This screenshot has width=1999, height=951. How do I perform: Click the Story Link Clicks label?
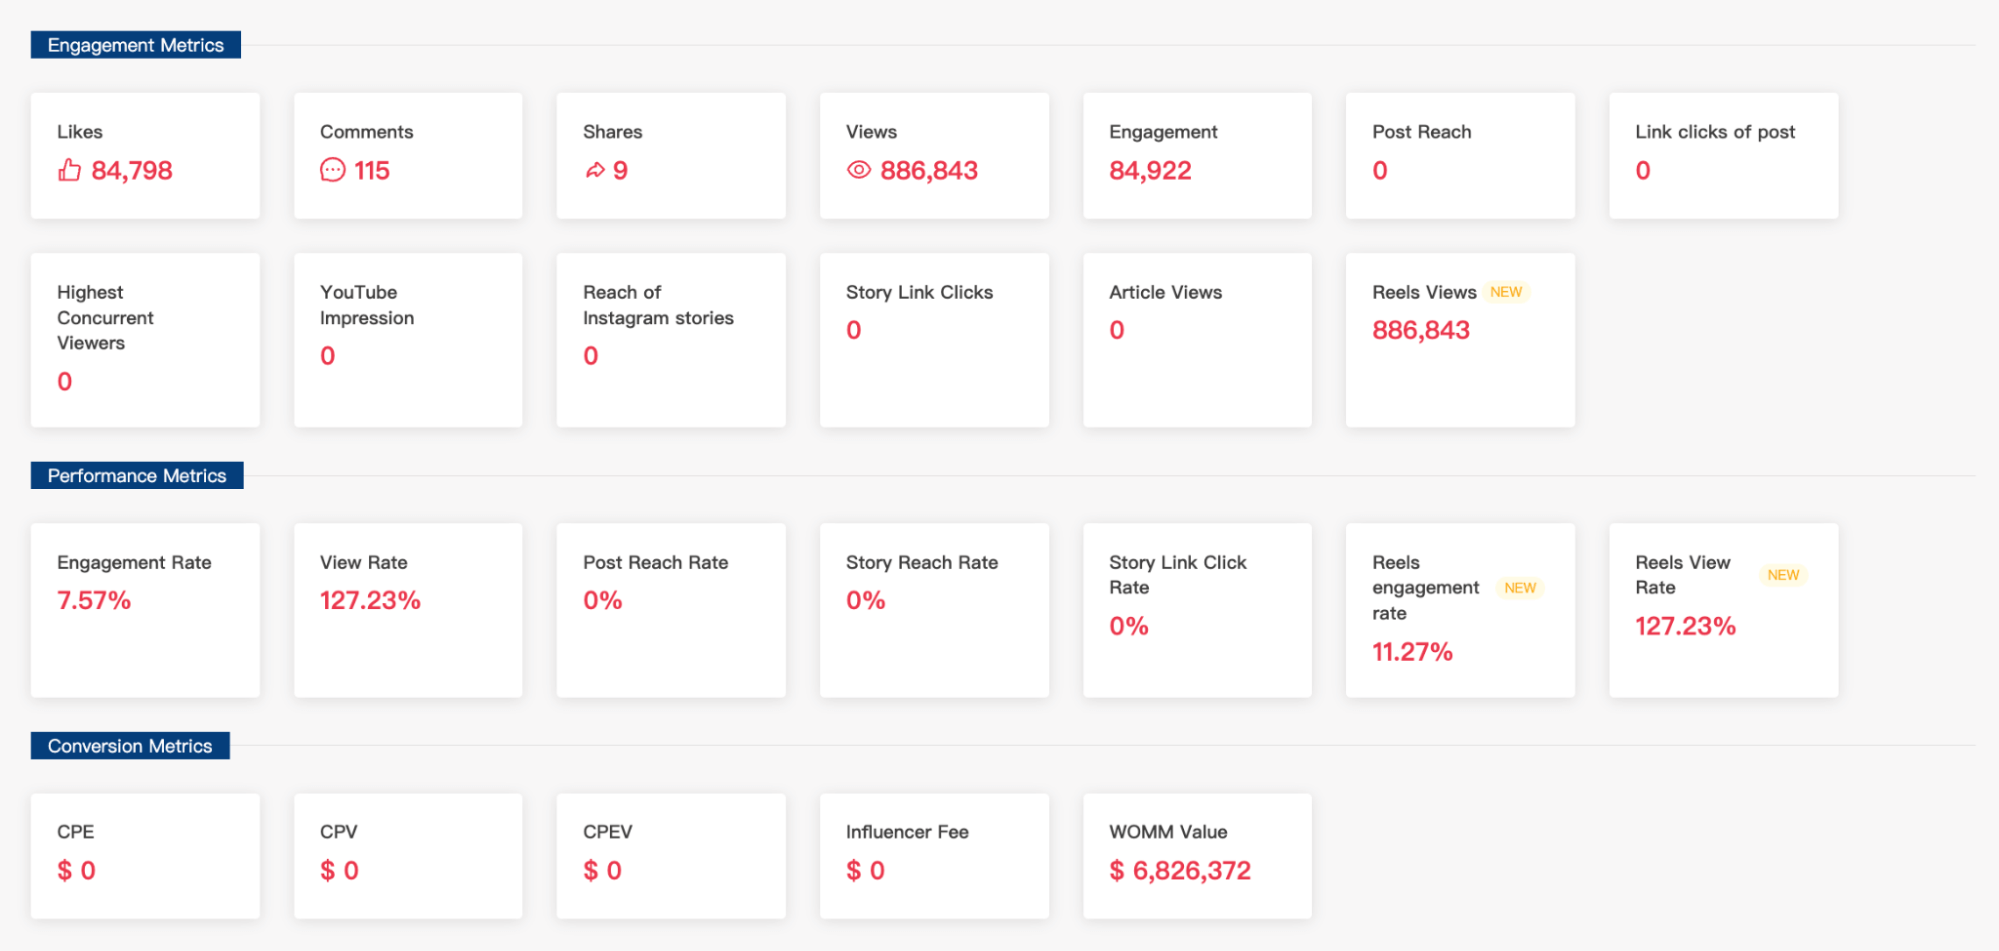[x=919, y=292]
